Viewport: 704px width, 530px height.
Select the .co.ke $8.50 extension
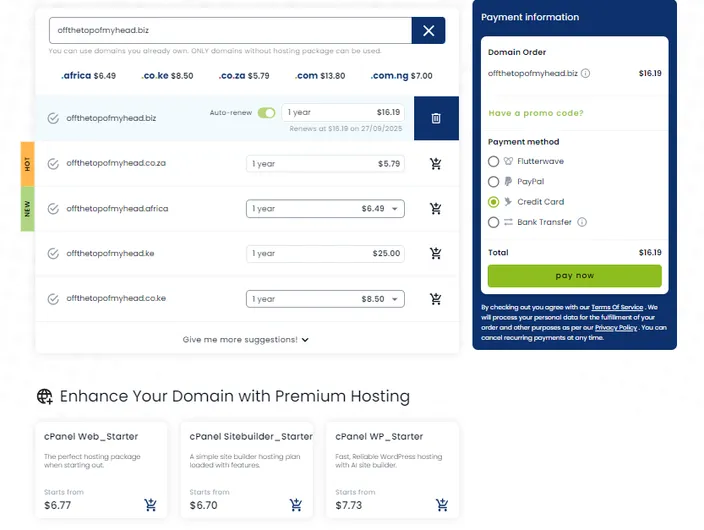click(167, 76)
